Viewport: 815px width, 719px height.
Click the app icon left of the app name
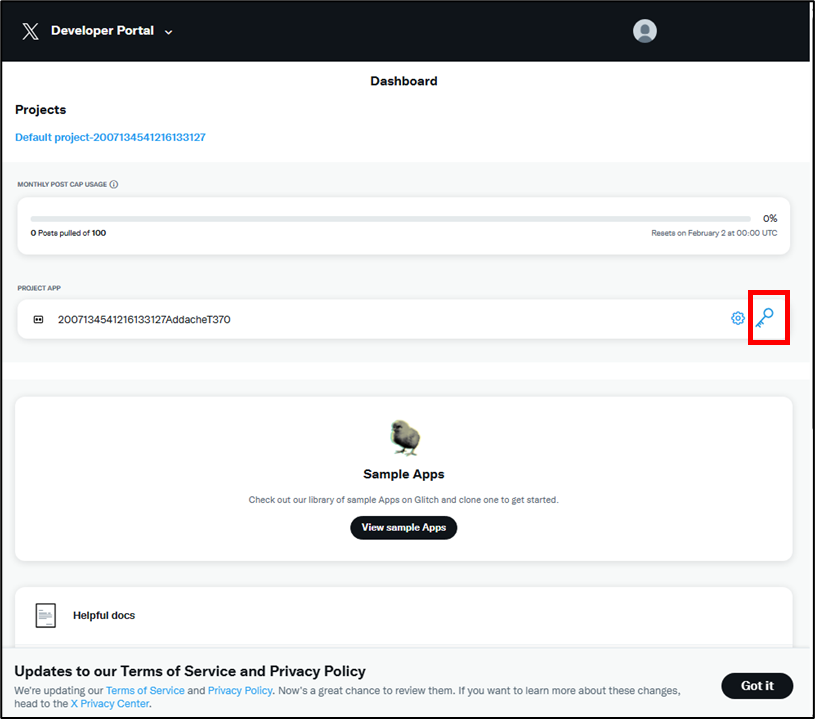tap(39, 319)
